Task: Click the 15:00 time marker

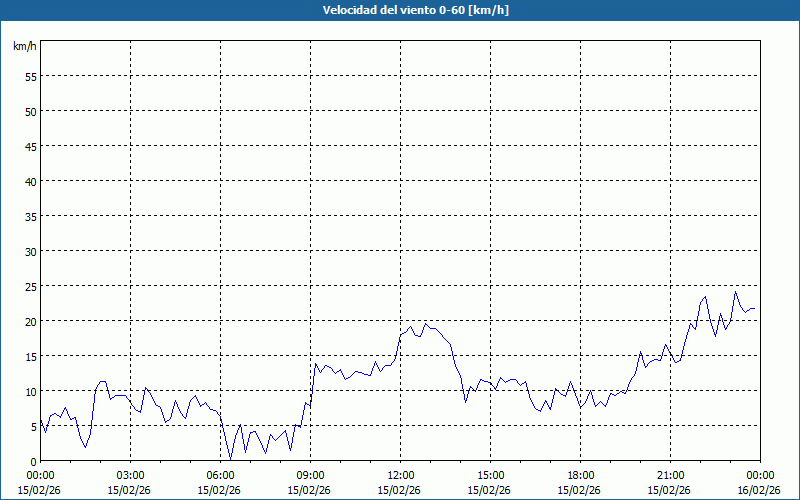Action: click(x=490, y=475)
